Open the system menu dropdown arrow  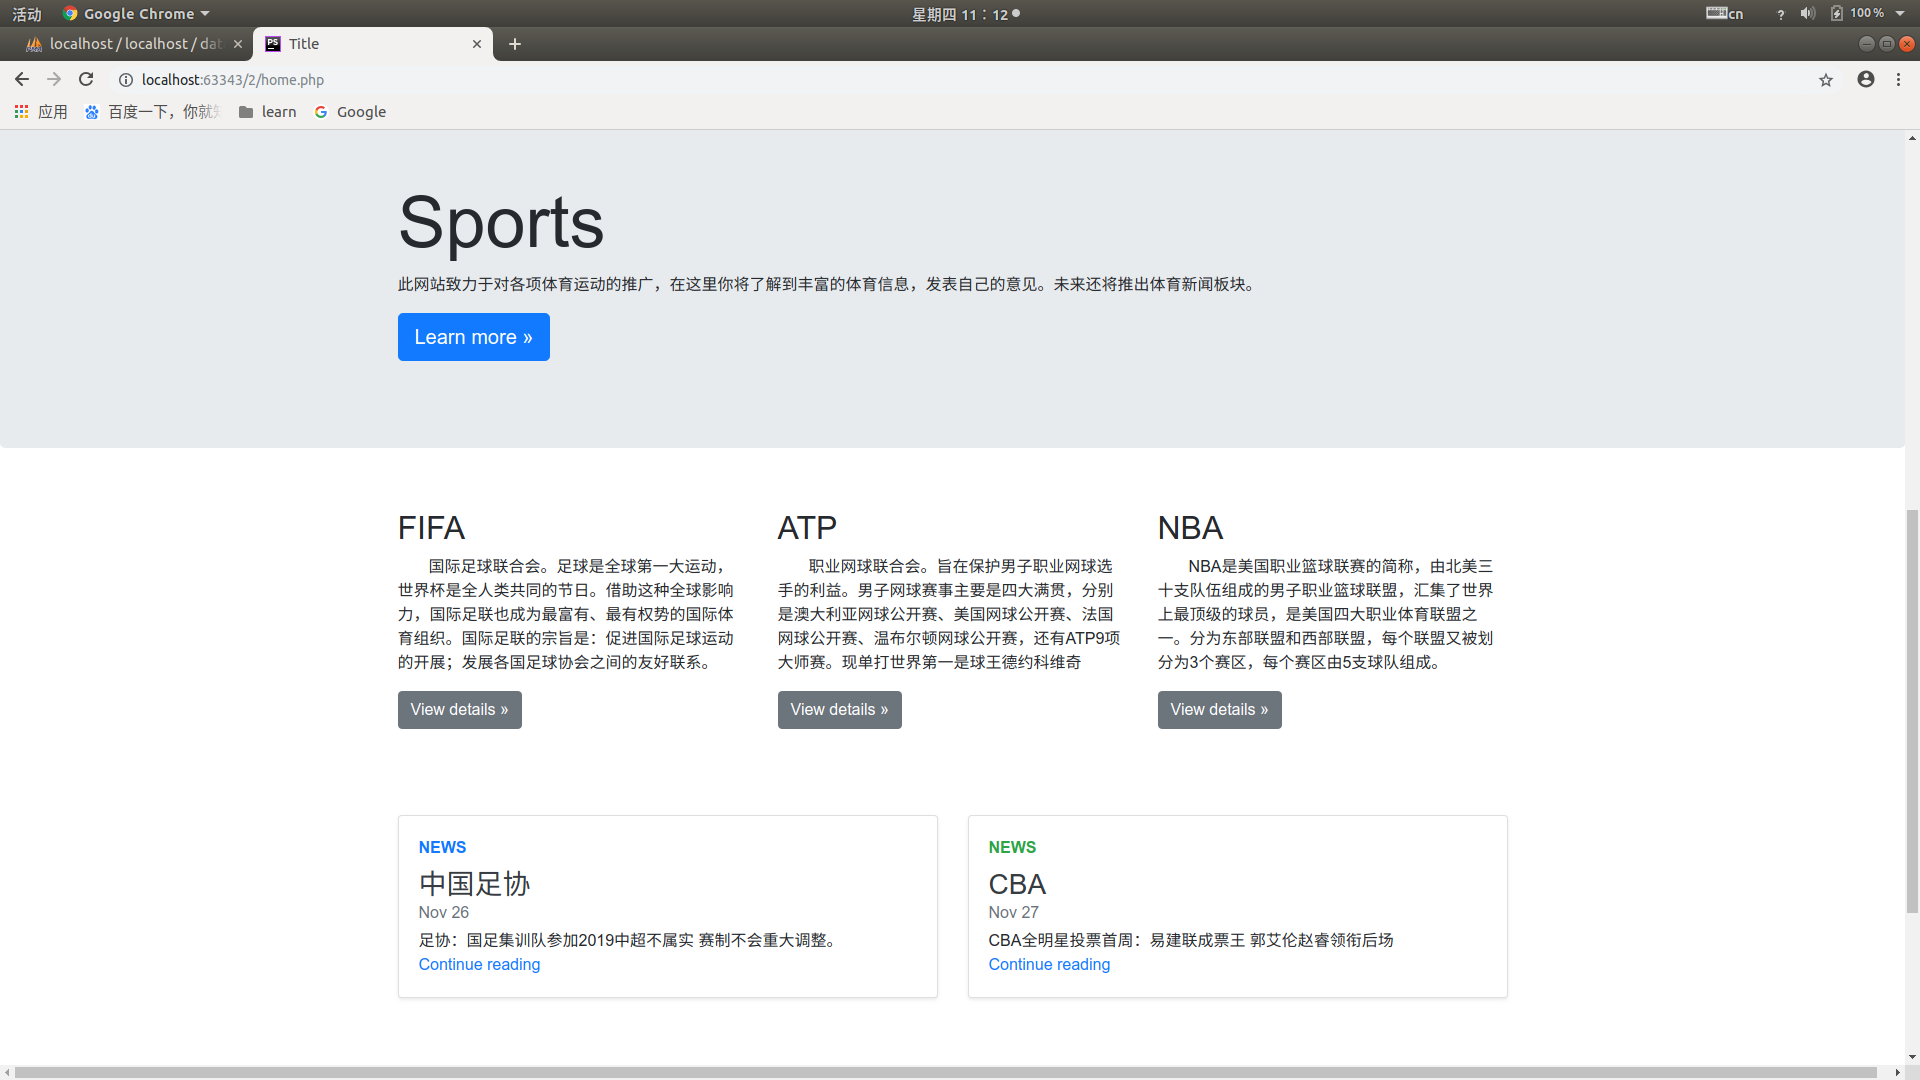pyautogui.click(x=1900, y=14)
